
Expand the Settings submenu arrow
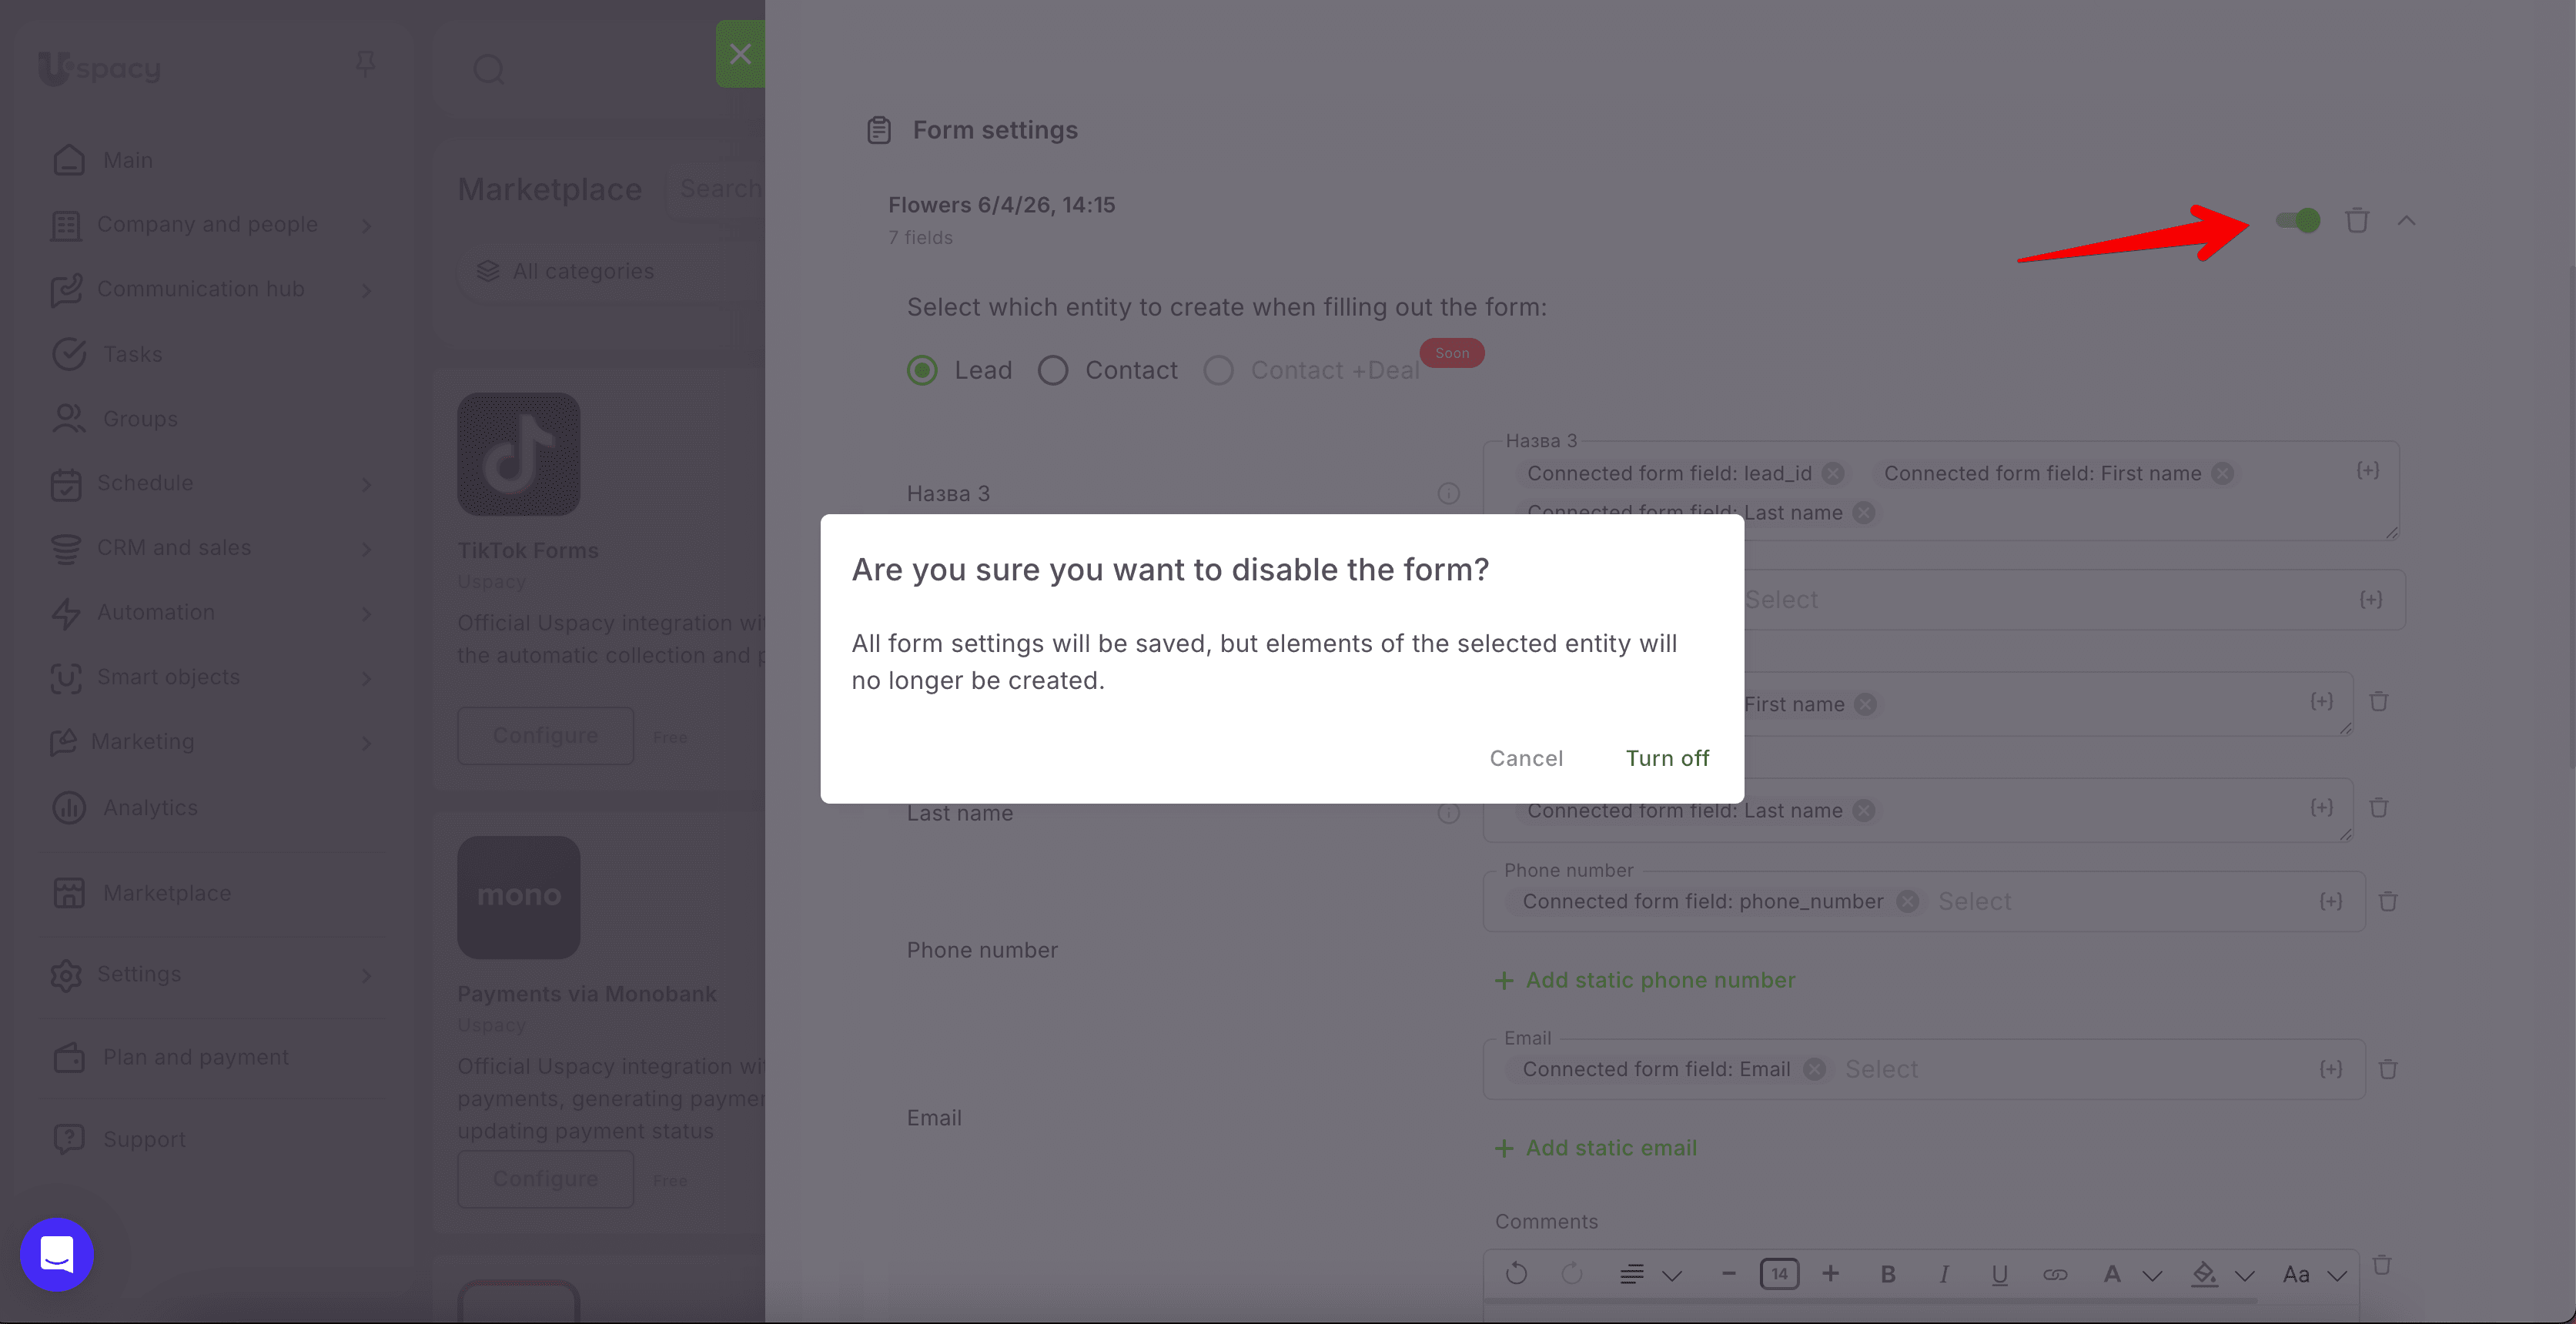[x=366, y=975]
